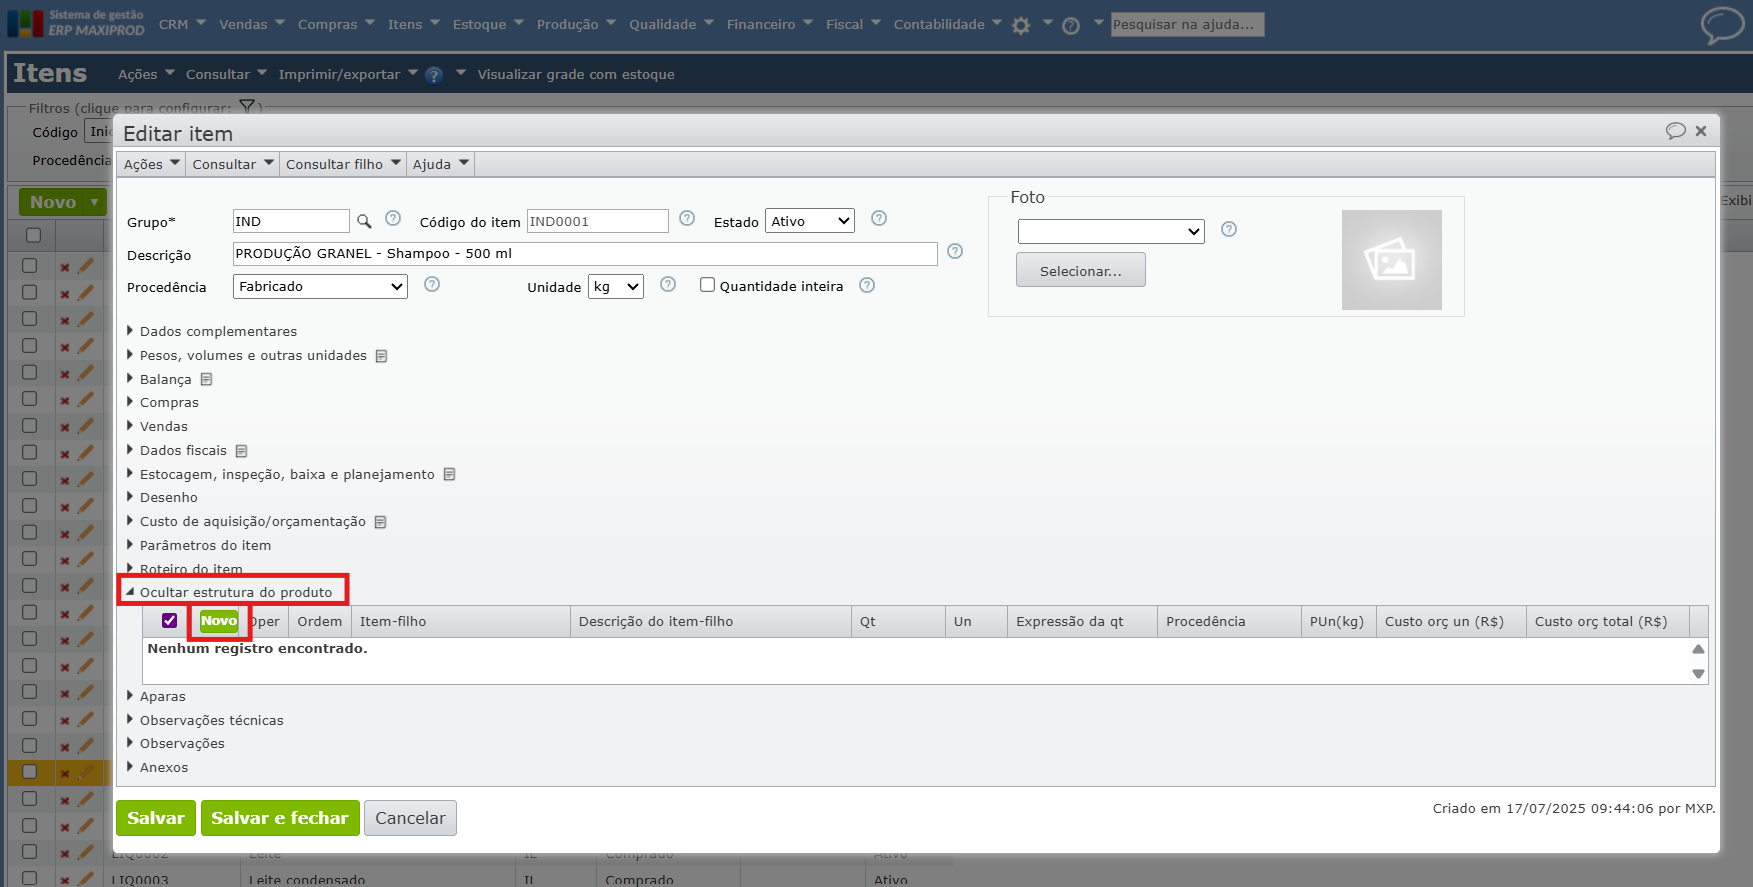The image size is (1753, 887).
Task: Open the dialog Ações menu
Action: point(151,164)
